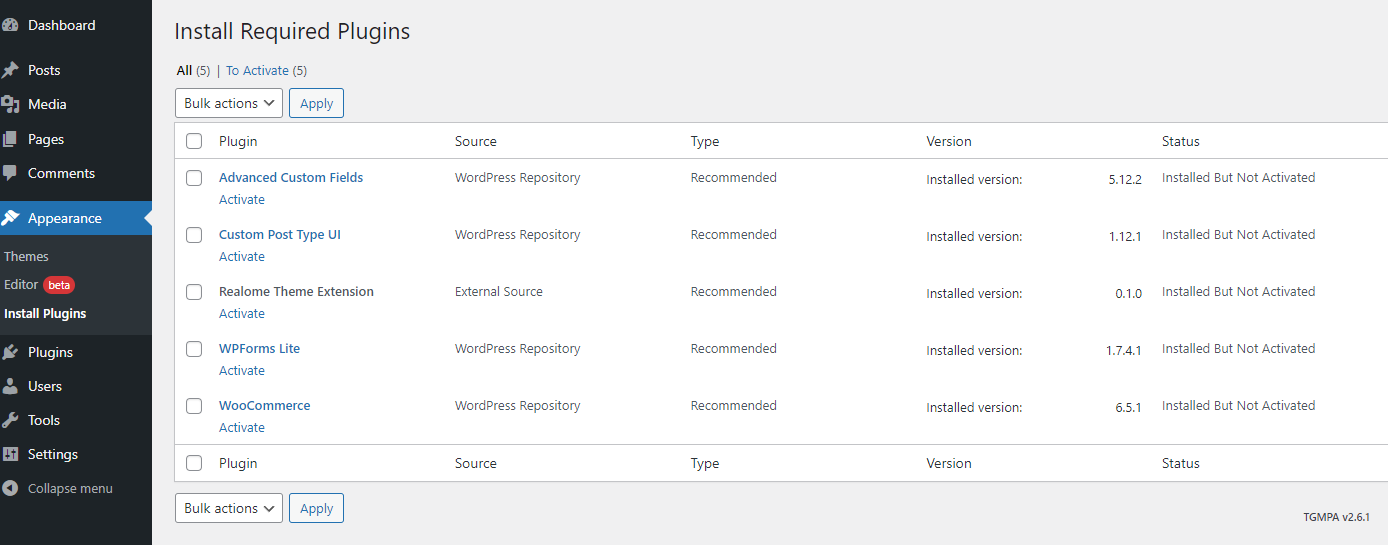Open the top Bulk actions dropdown
This screenshot has height=545, width=1388.
click(x=229, y=103)
